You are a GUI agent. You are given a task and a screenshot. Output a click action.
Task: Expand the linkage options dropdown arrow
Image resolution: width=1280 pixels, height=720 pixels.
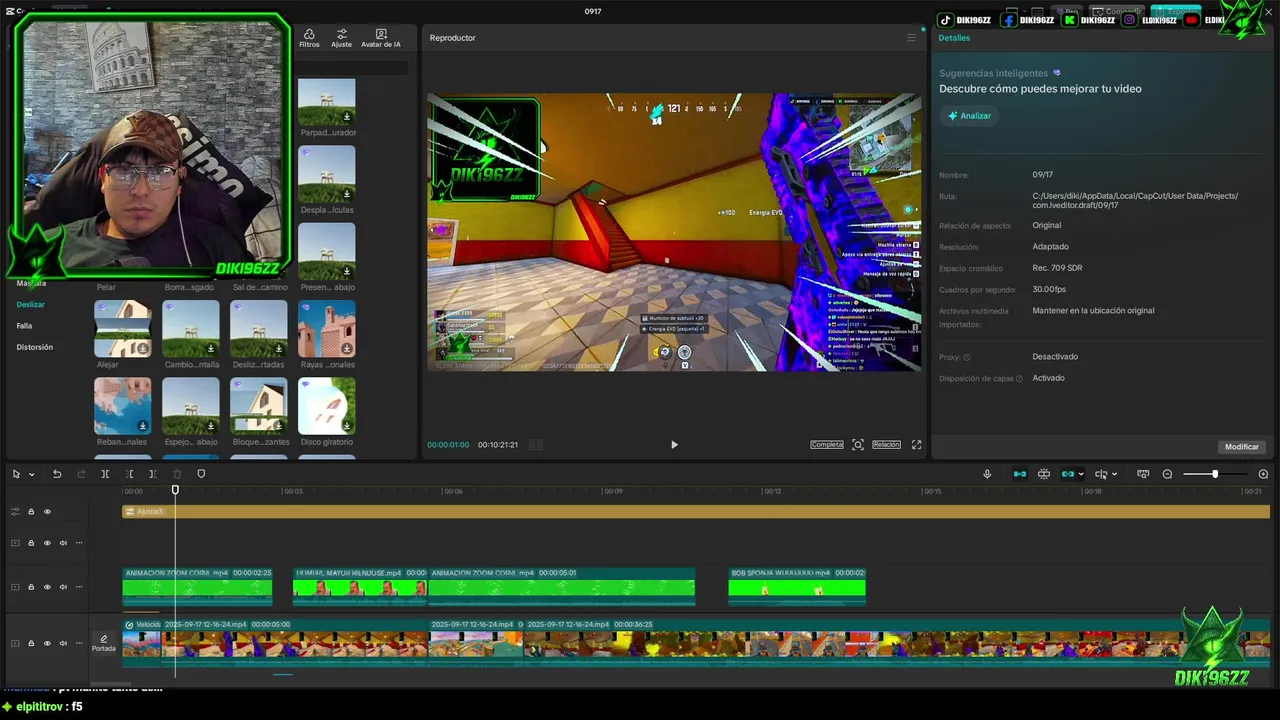tap(1081, 475)
